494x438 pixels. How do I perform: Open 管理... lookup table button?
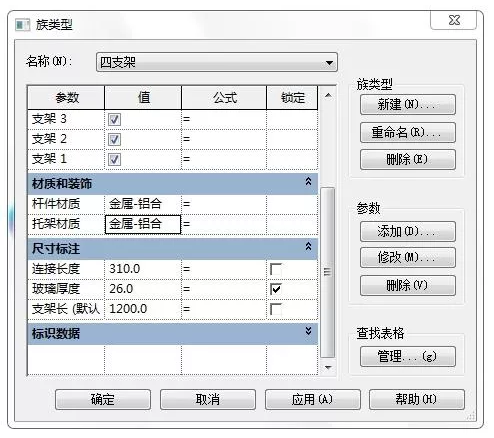(408, 356)
